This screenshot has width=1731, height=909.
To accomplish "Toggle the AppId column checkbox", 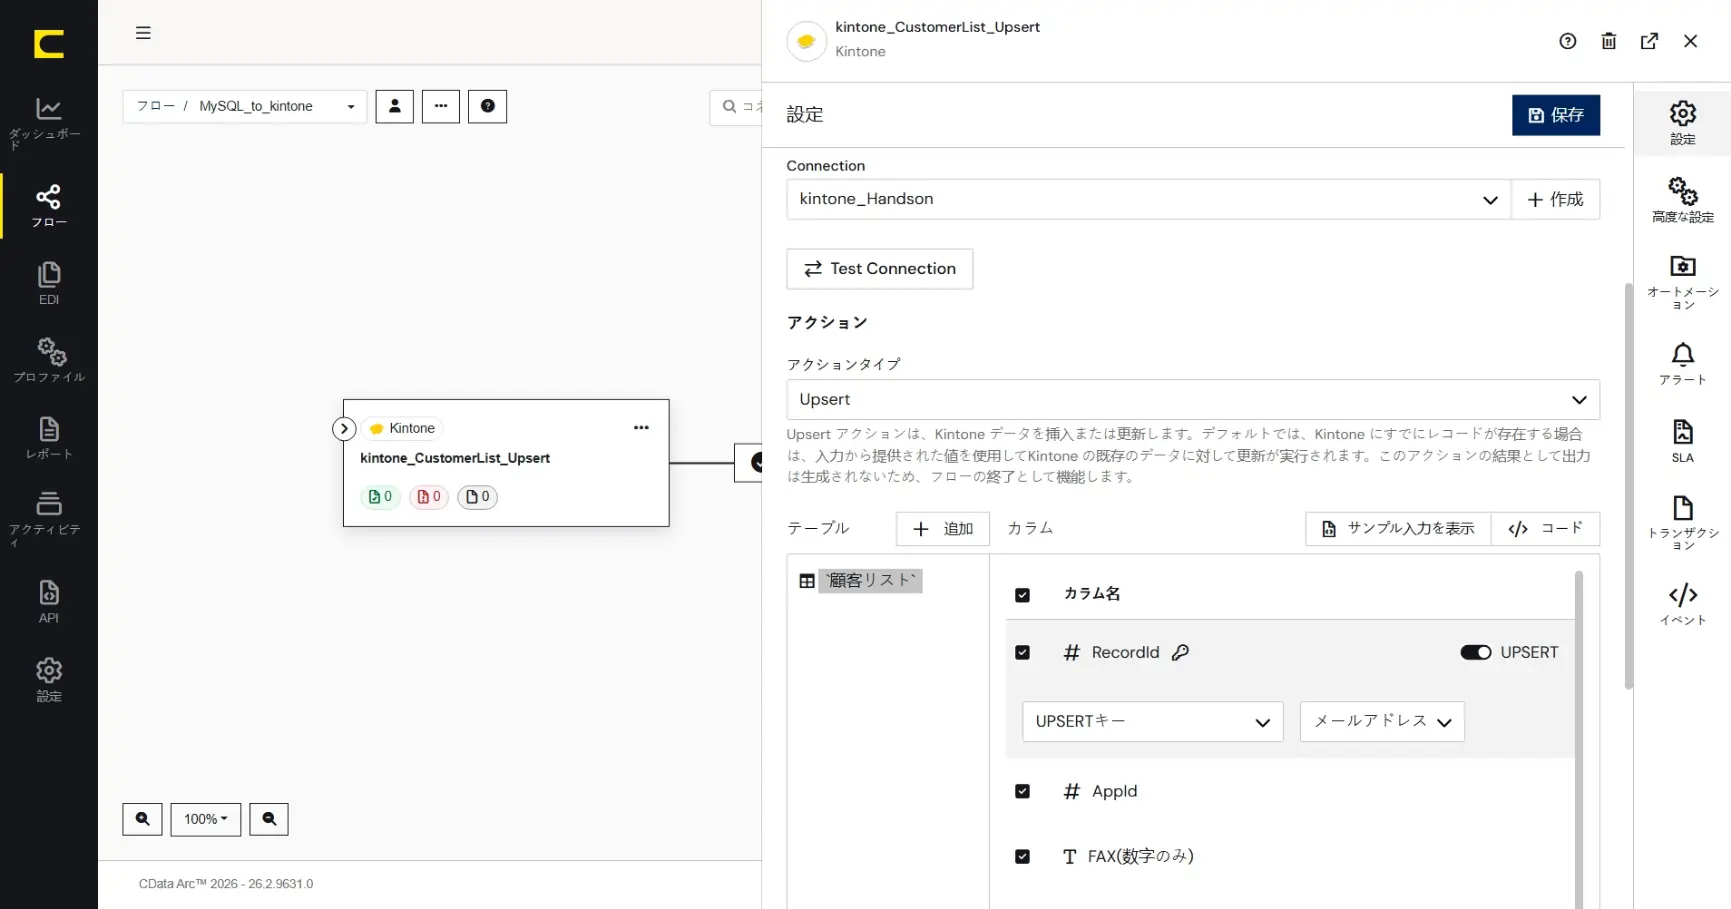I will [1022, 792].
